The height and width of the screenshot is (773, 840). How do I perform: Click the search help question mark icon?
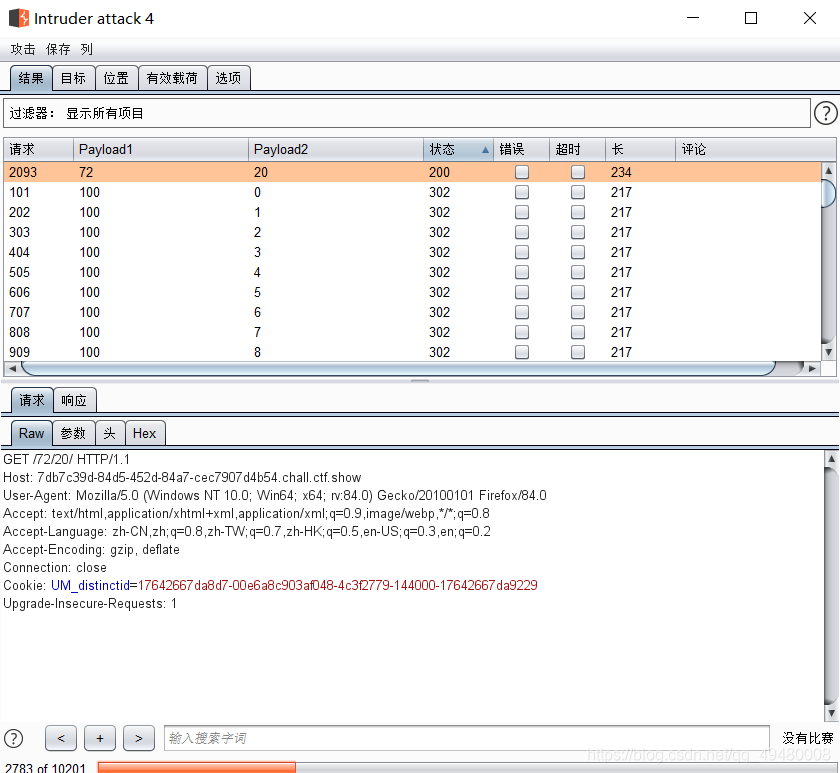(13, 738)
